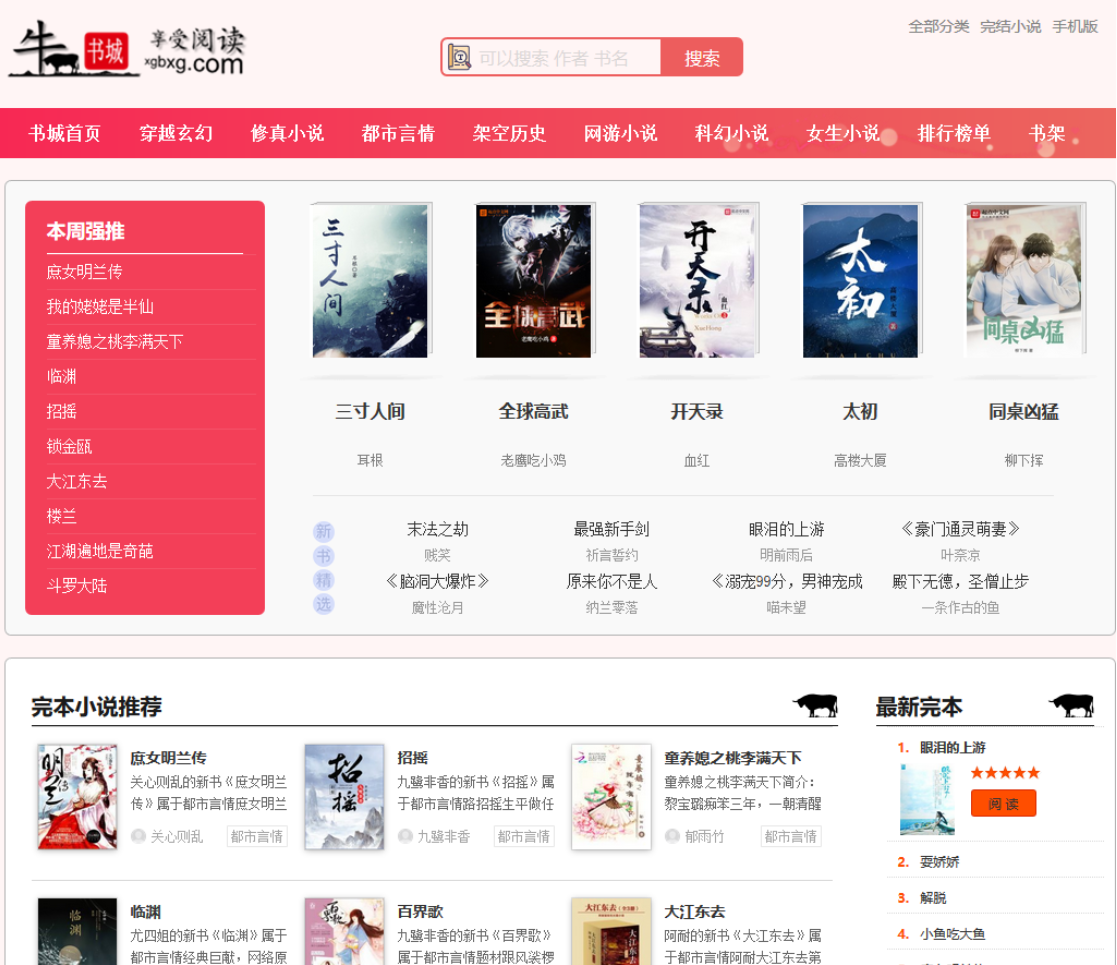Open 耍娇娇 ranked second in 最新完本
Screen dimensions: 1117x965
pyautogui.click(x=940, y=862)
